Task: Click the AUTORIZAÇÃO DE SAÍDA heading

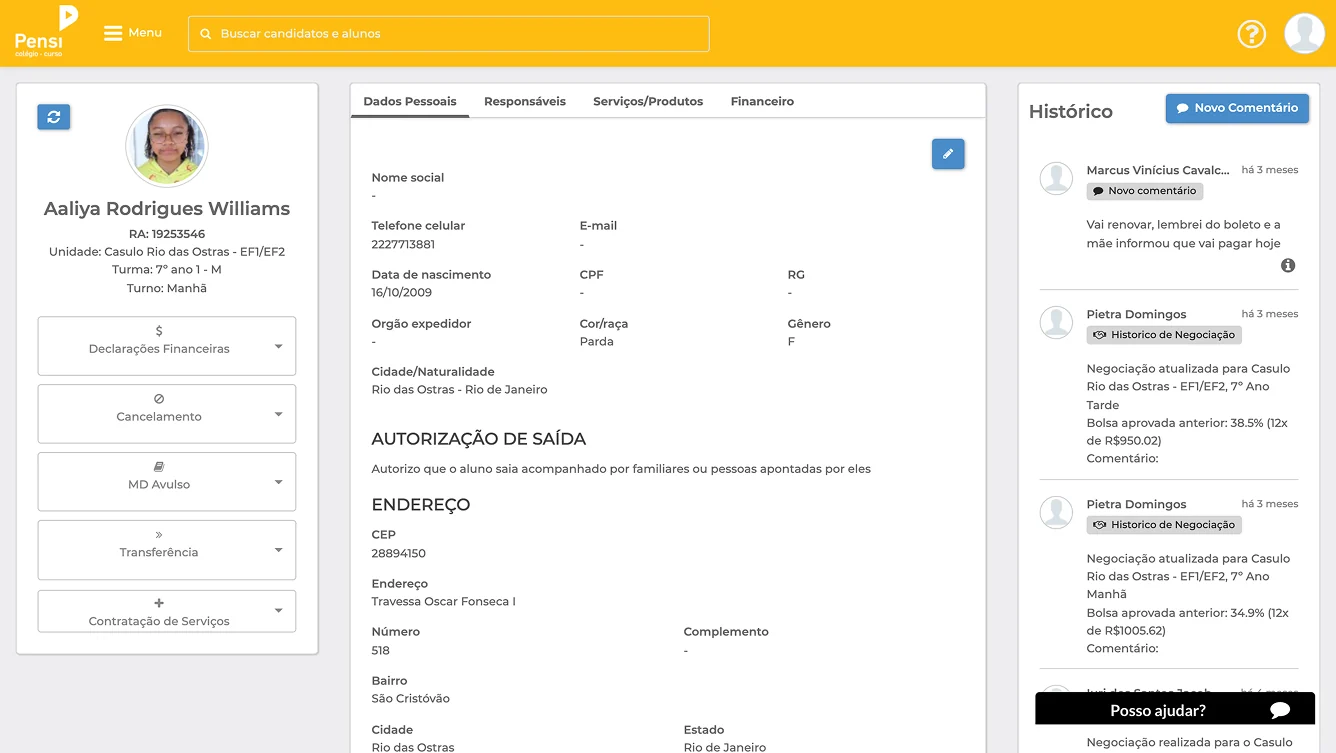Action: pyautogui.click(x=479, y=439)
